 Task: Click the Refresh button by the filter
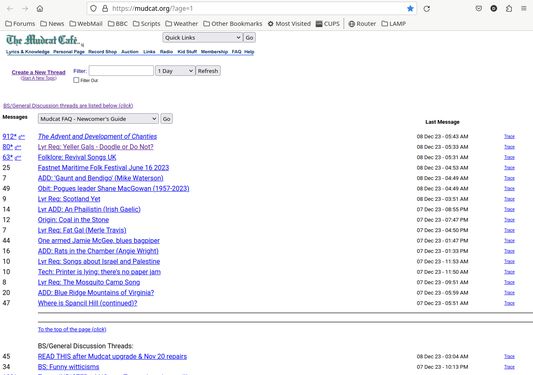208,71
